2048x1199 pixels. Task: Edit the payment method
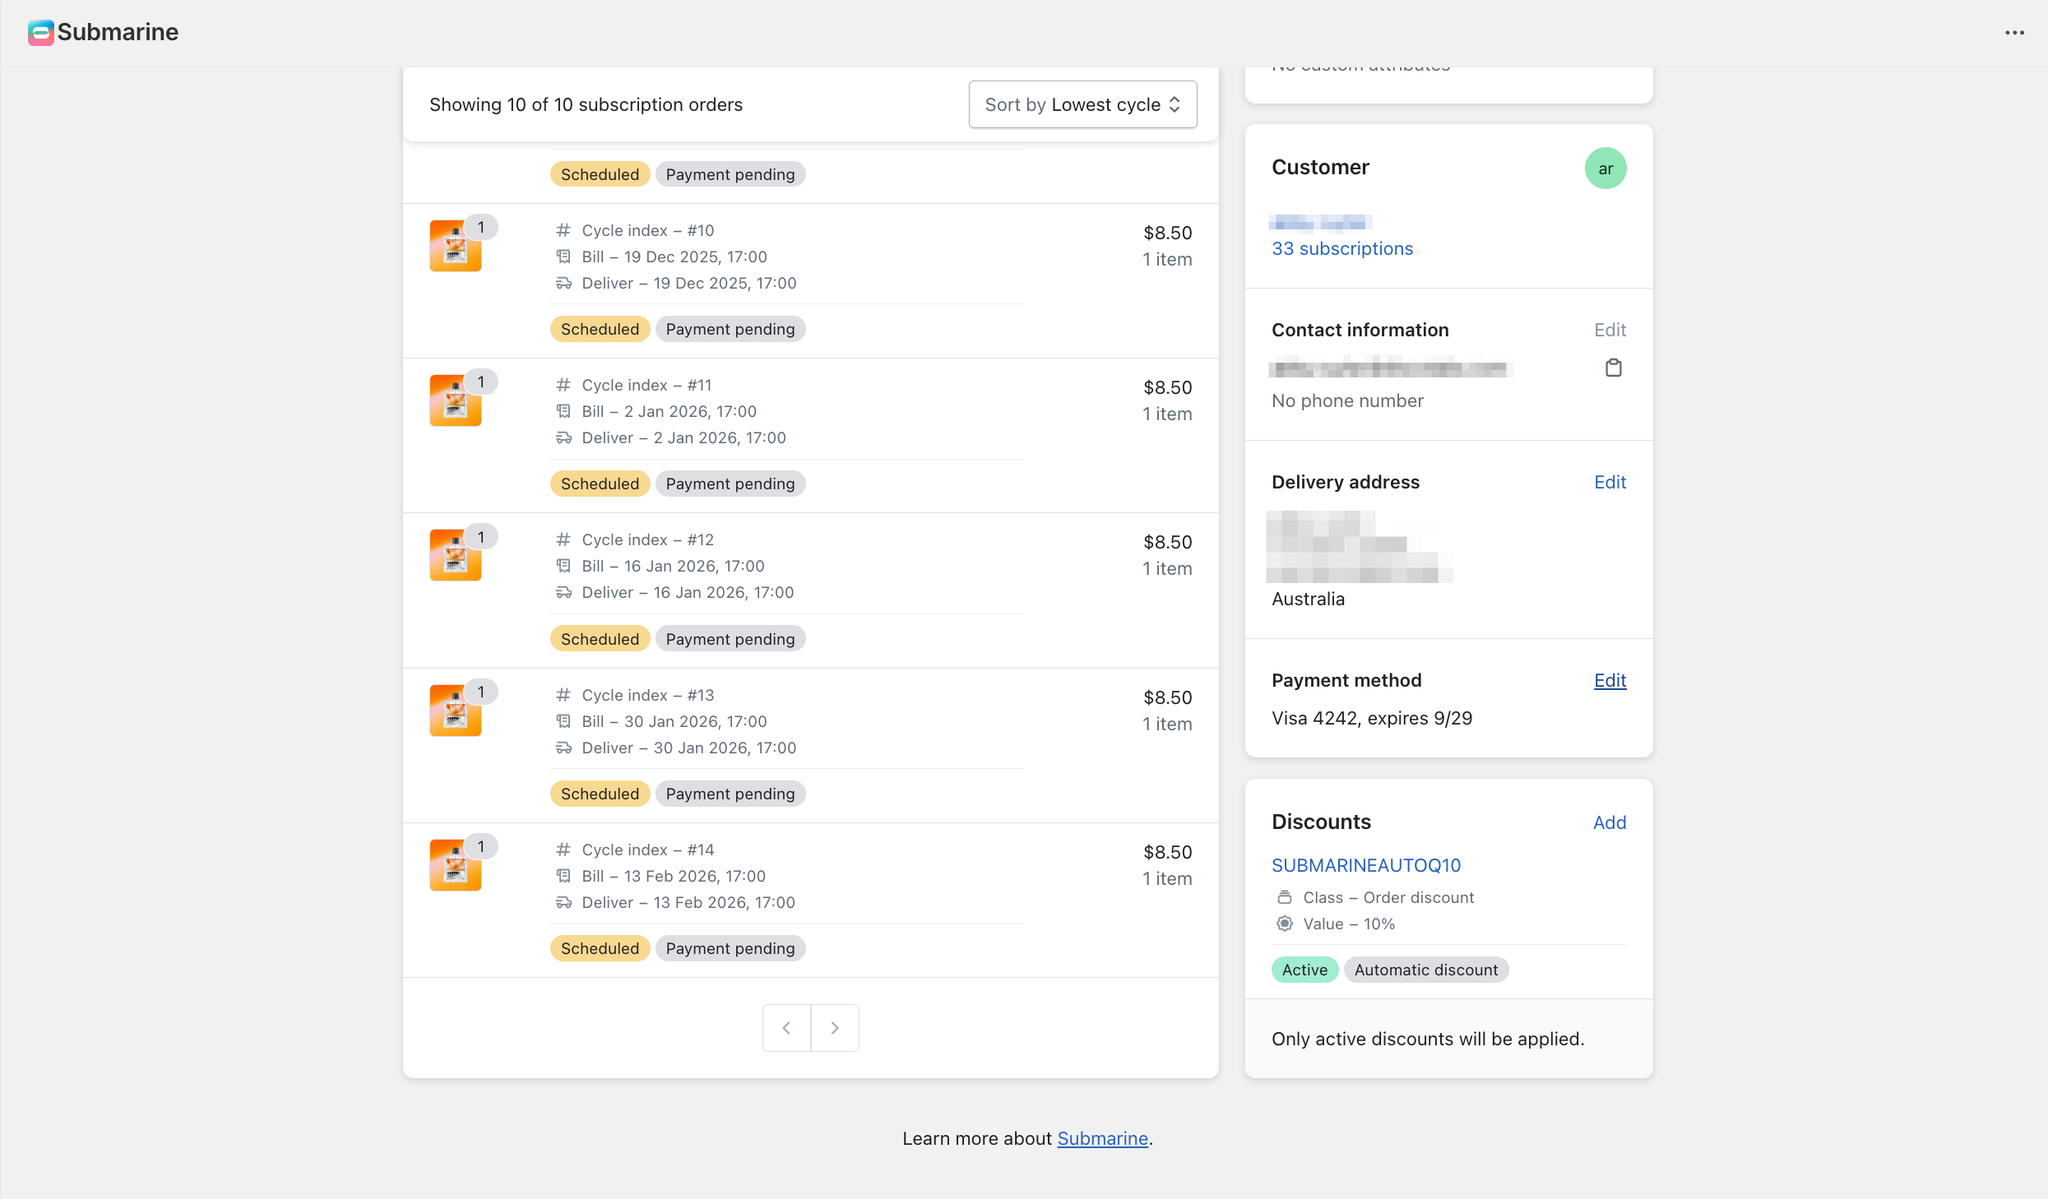pos(1609,680)
